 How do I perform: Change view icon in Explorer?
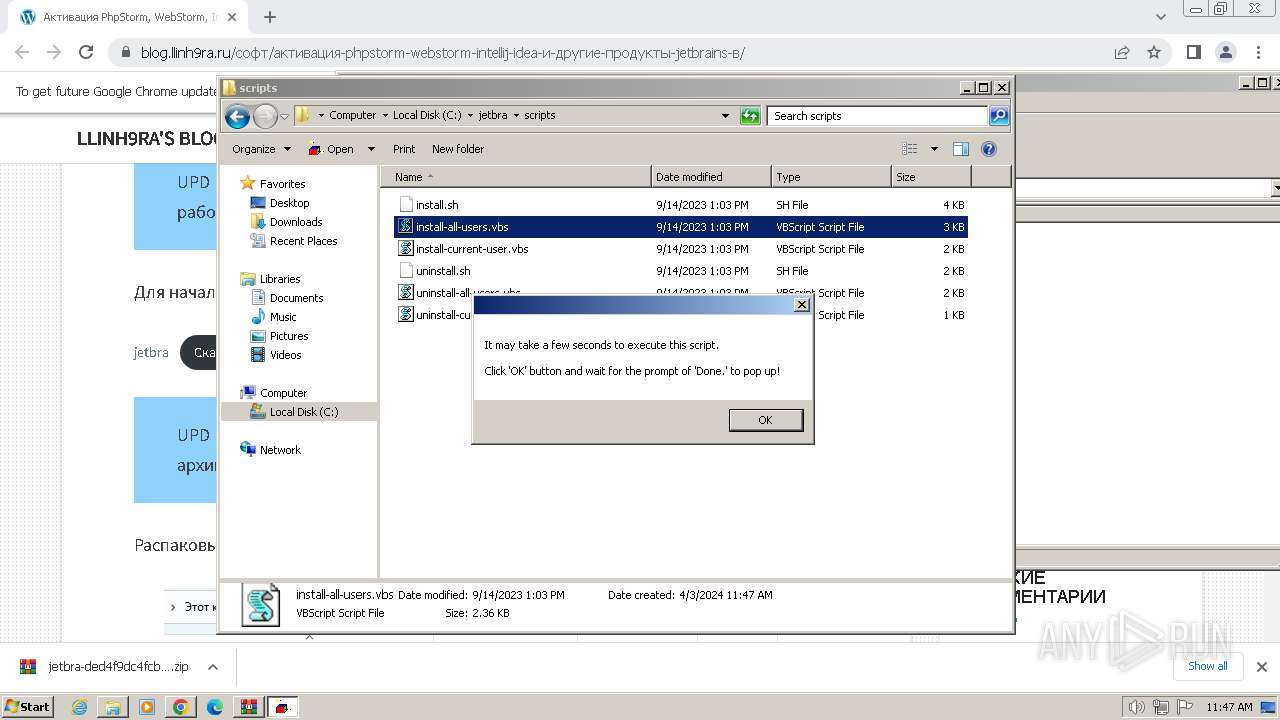tap(909, 149)
